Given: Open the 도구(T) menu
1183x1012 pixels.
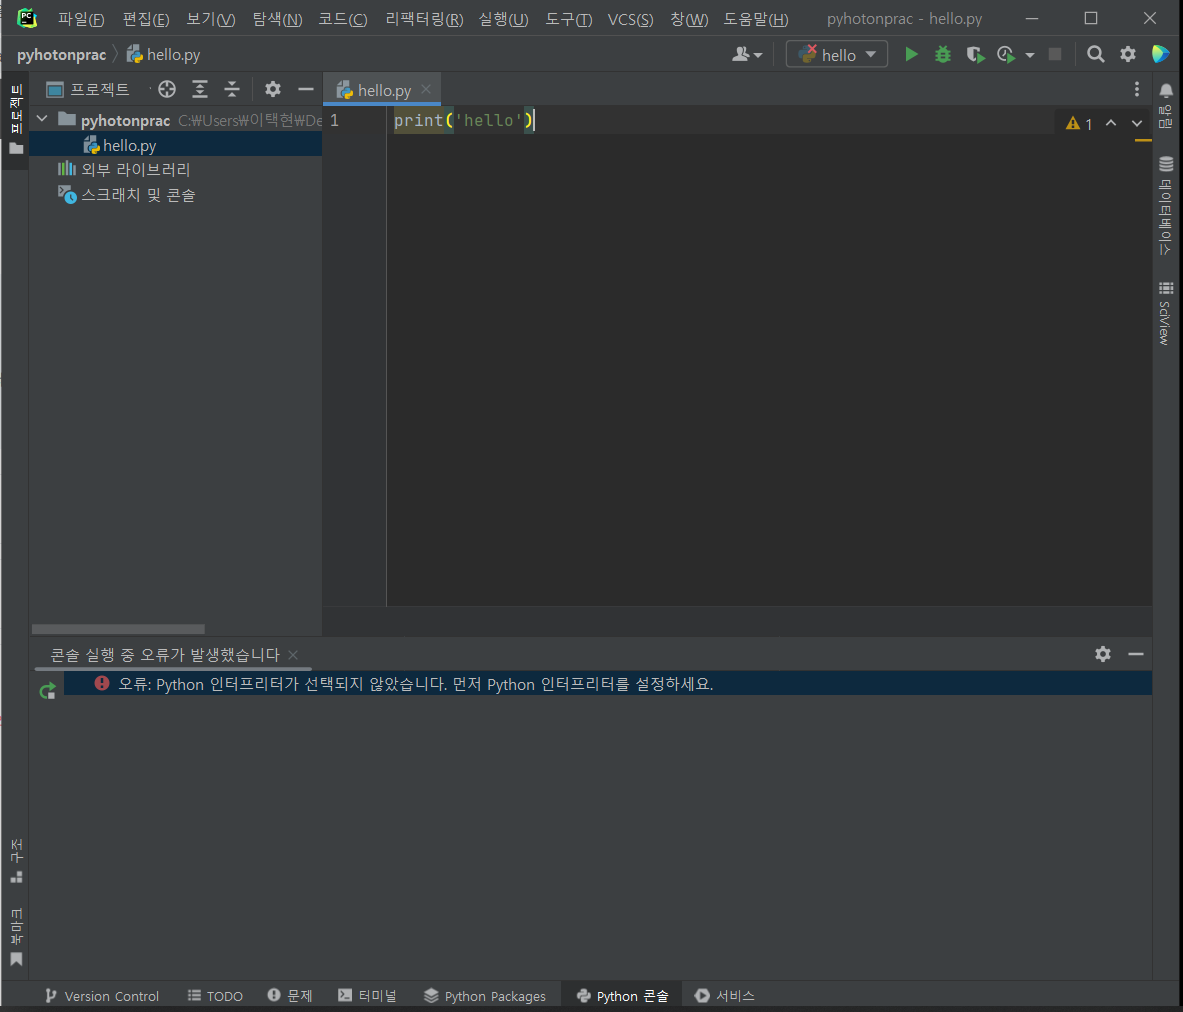Looking at the screenshot, I should pos(569,19).
